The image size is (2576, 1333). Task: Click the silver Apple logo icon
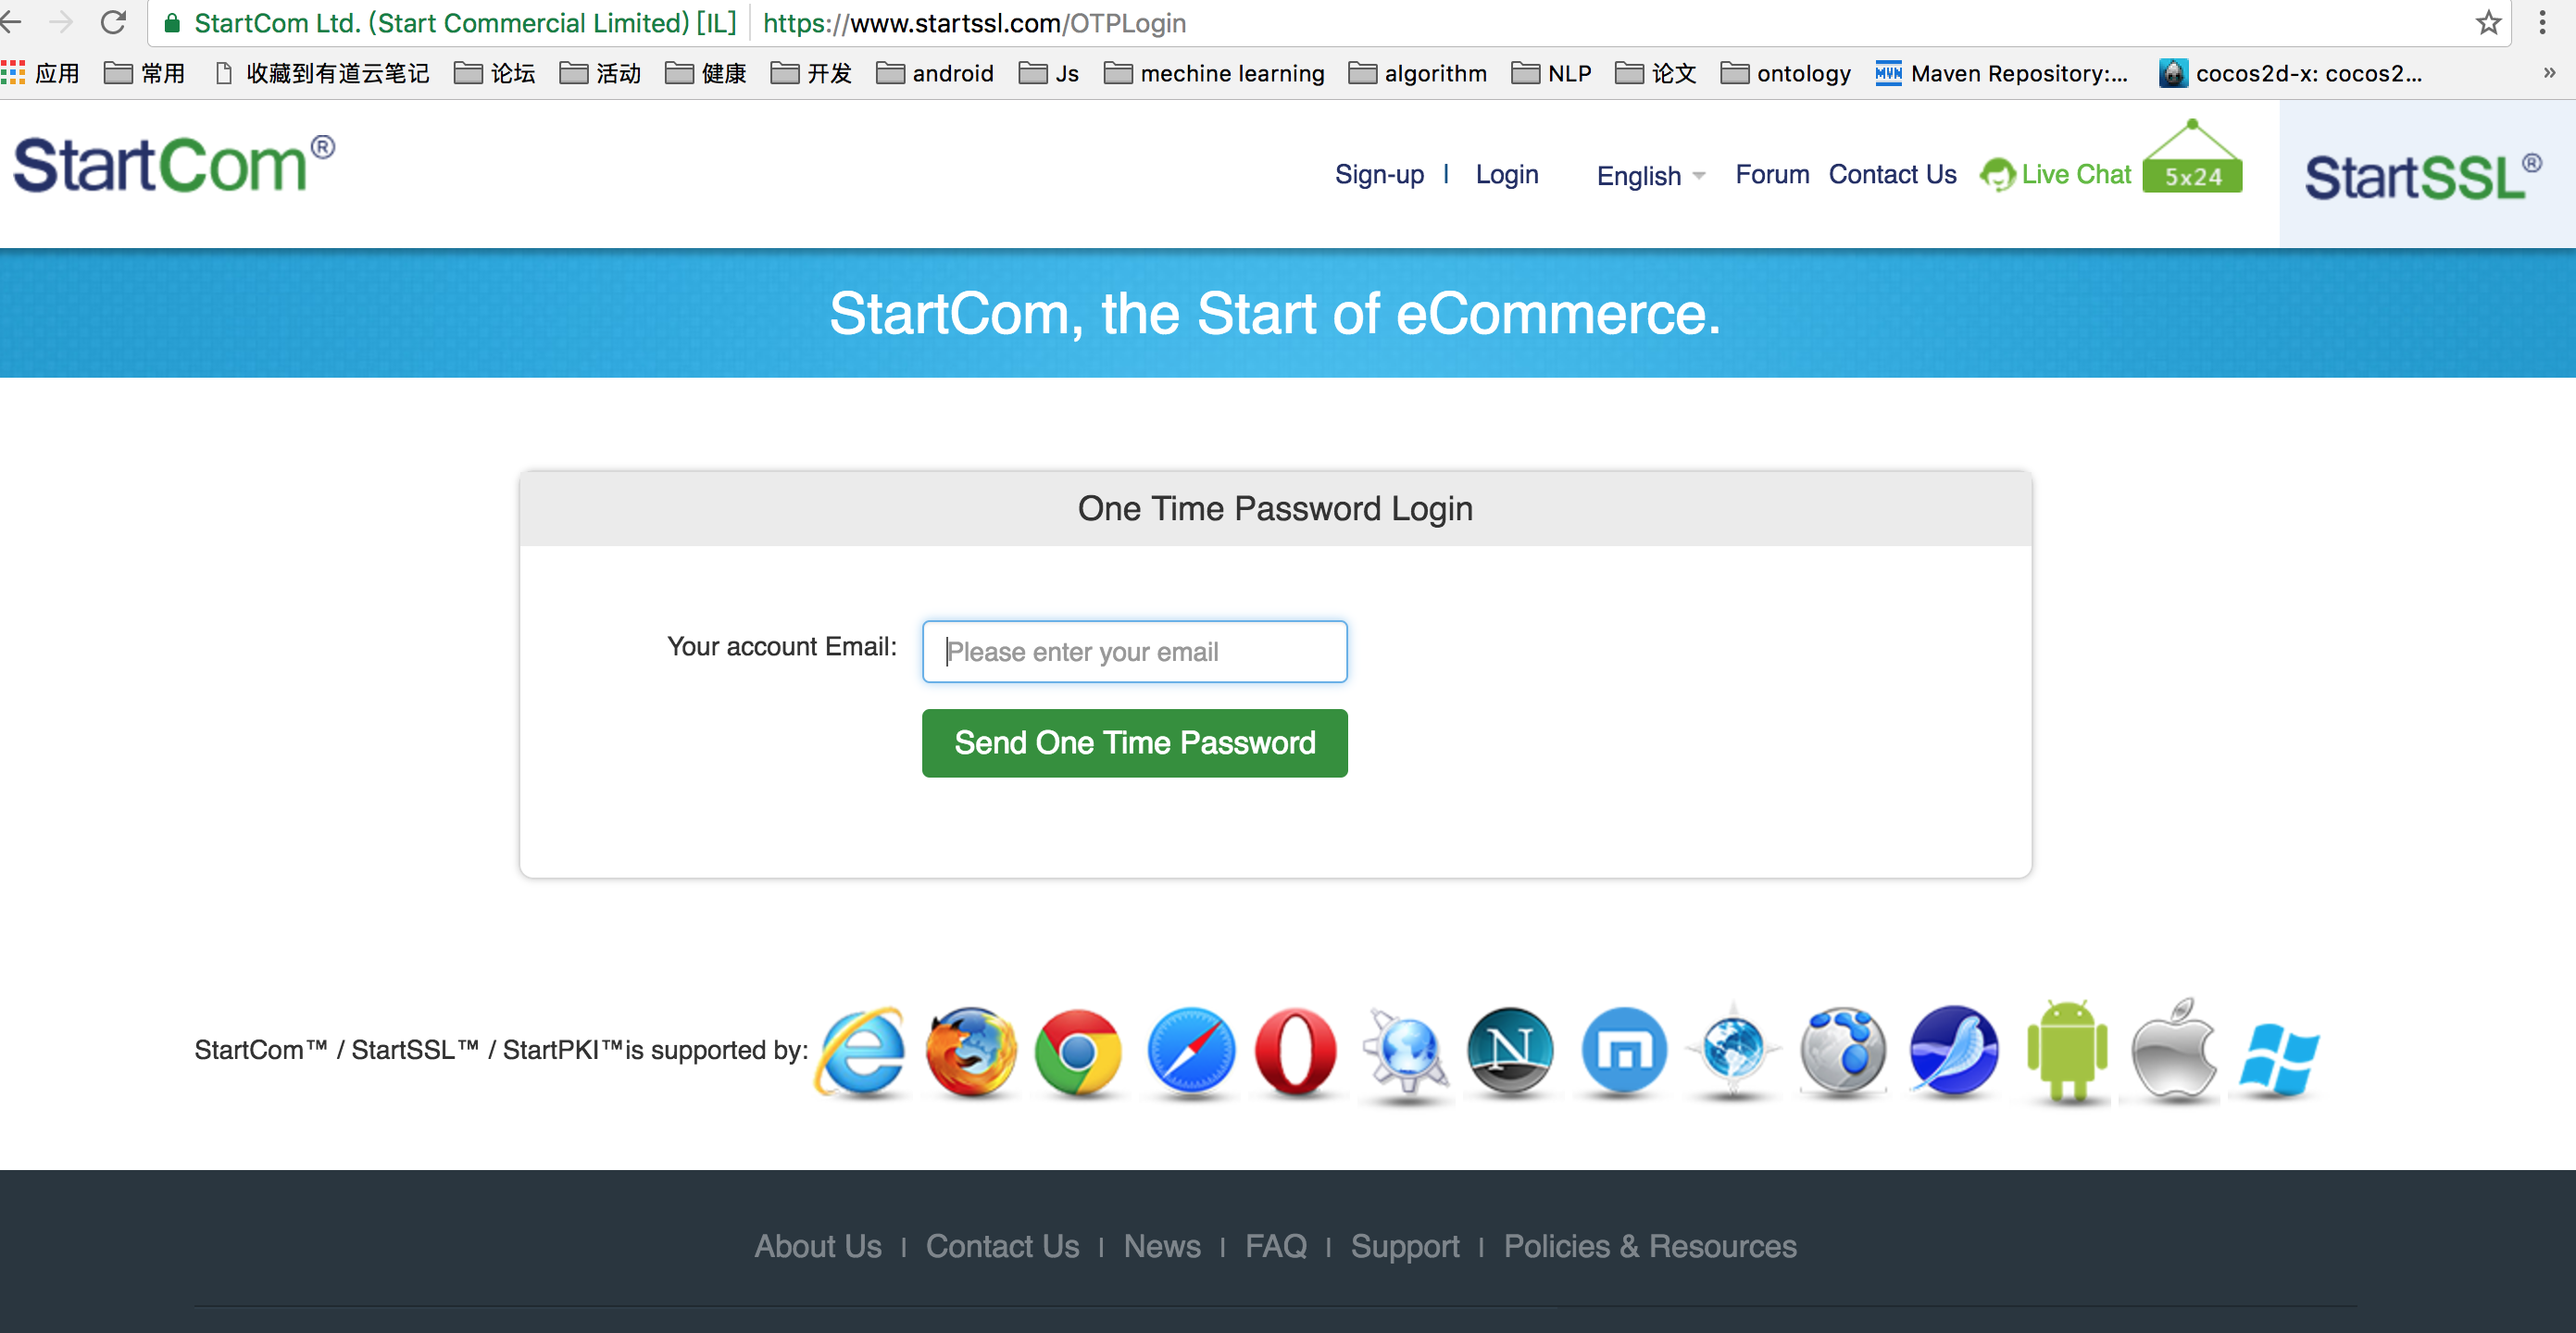[x=2174, y=1050]
